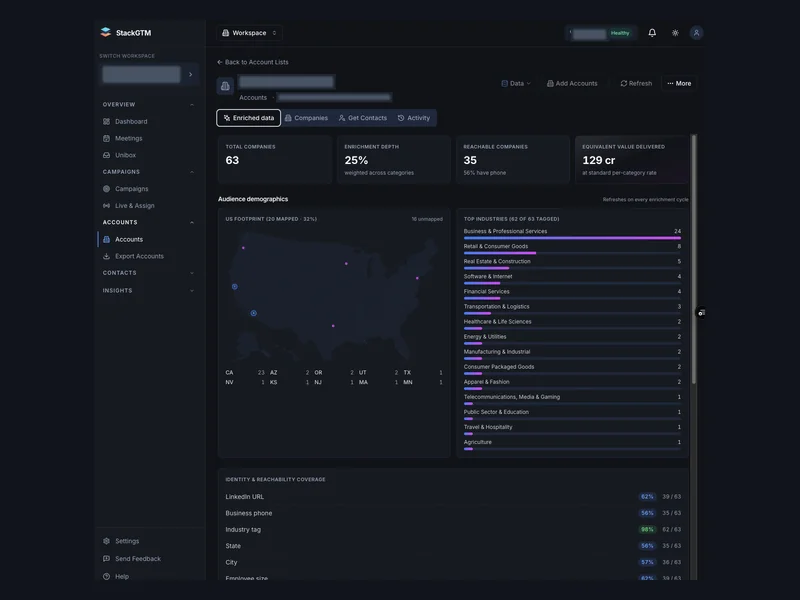The image size is (800, 600).
Task: Switch to the Get Contacts tab
Action: click(x=363, y=118)
